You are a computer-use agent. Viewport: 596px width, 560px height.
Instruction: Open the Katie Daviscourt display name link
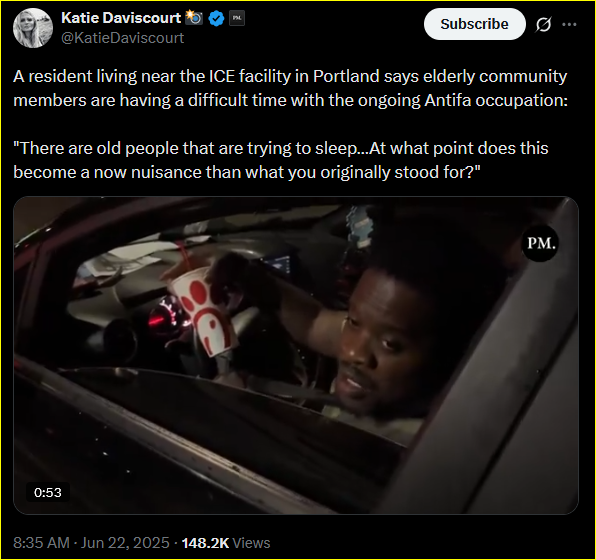click(x=121, y=18)
